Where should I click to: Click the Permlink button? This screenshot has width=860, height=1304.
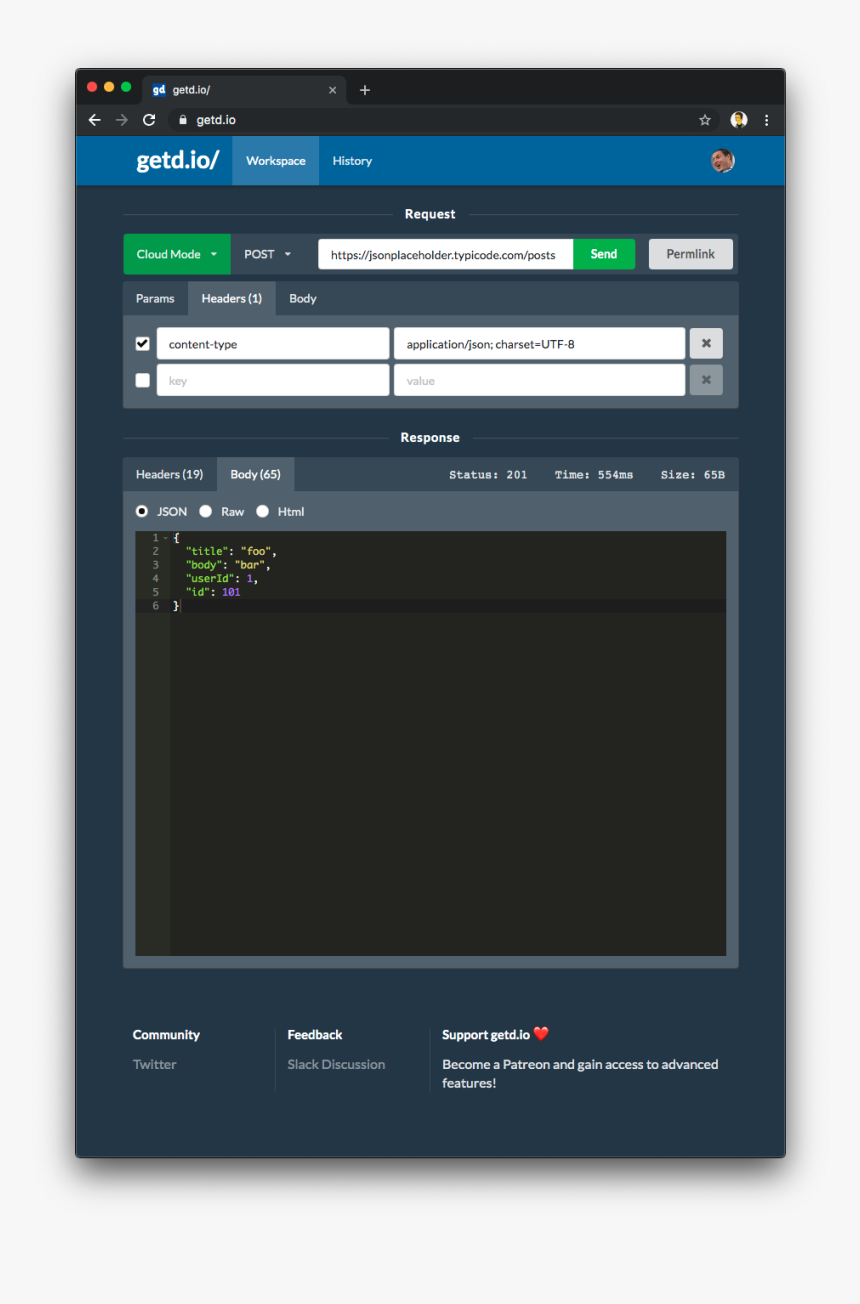click(690, 254)
